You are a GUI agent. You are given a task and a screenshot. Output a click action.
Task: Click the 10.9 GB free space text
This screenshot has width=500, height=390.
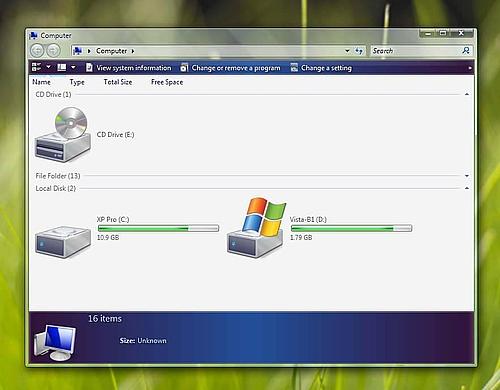(x=108, y=237)
